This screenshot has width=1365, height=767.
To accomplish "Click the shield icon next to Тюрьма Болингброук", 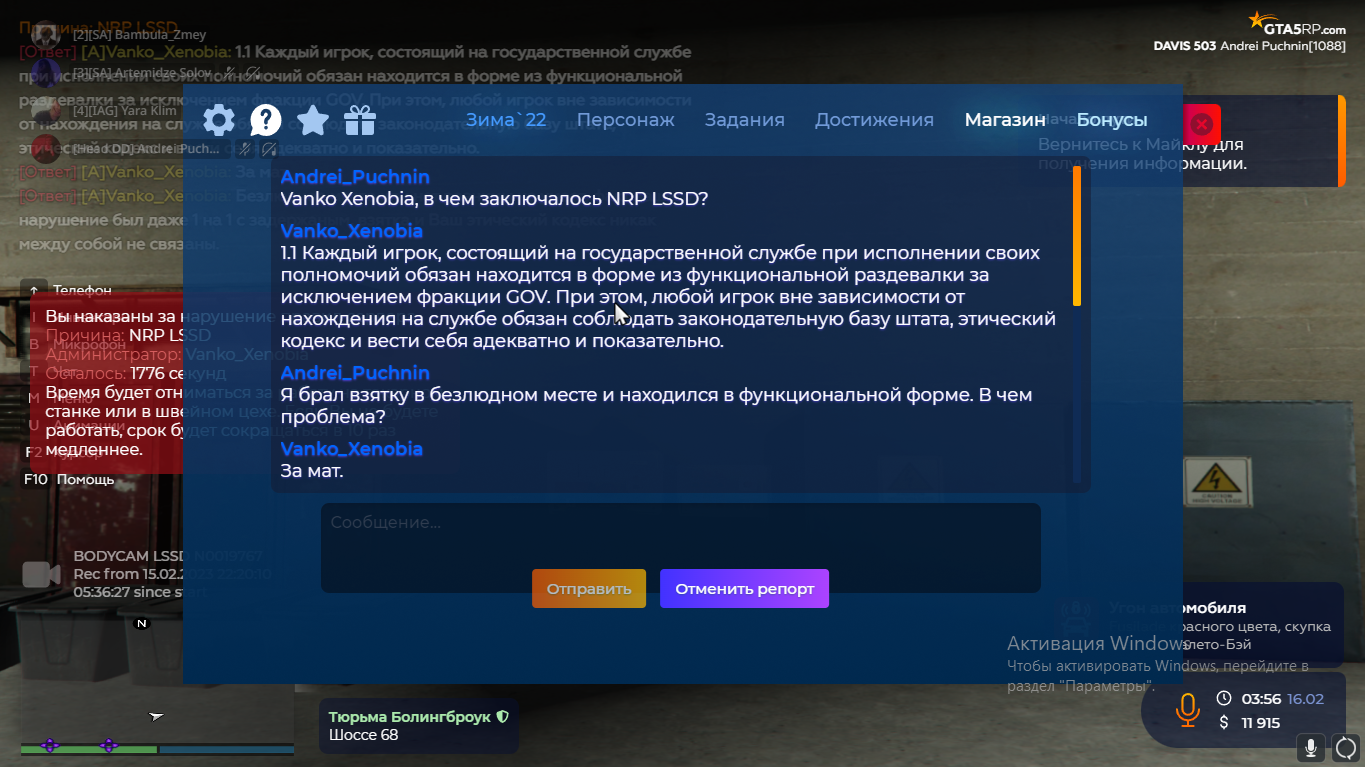I will point(503,717).
